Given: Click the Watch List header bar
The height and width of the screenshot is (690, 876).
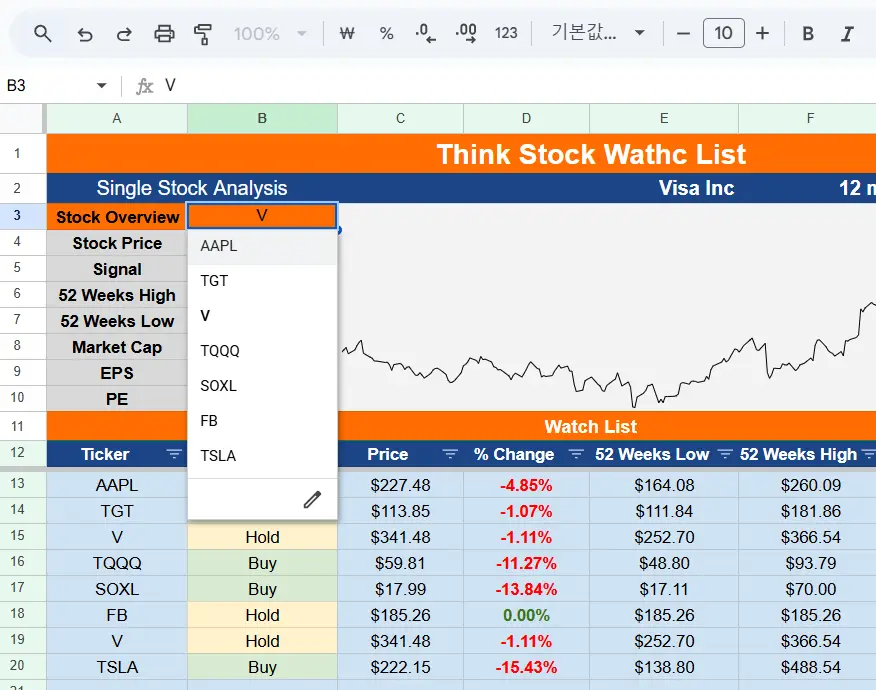Looking at the screenshot, I should tap(591, 426).
